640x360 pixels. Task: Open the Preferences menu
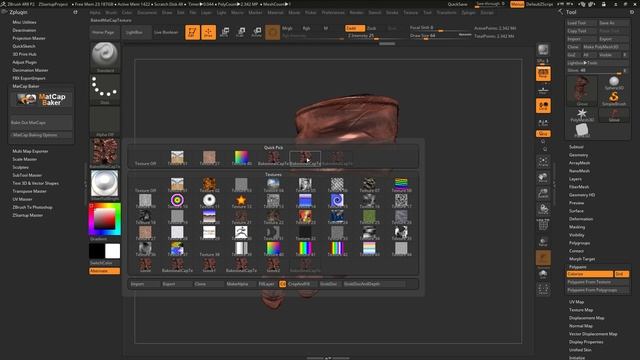tap(333, 13)
